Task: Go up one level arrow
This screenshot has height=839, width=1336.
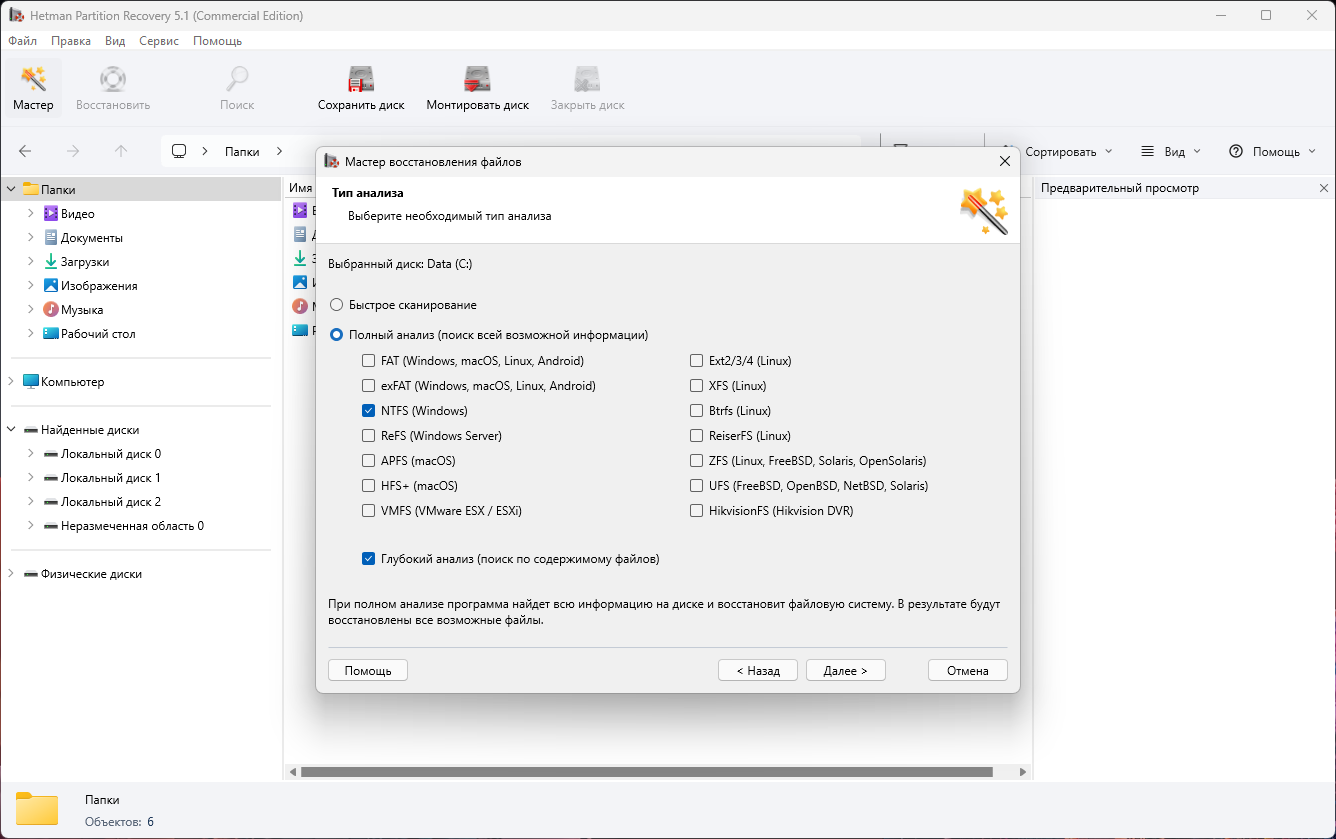Action: coord(121,151)
